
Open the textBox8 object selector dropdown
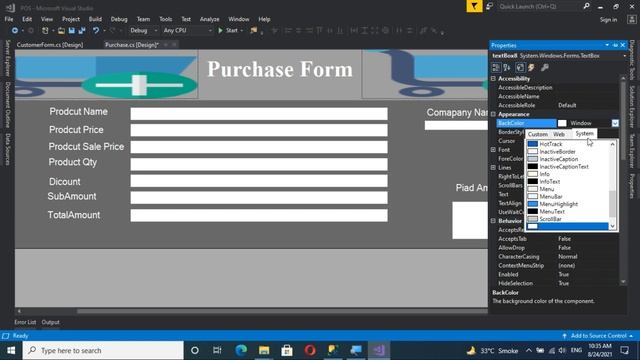click(624, 56)
